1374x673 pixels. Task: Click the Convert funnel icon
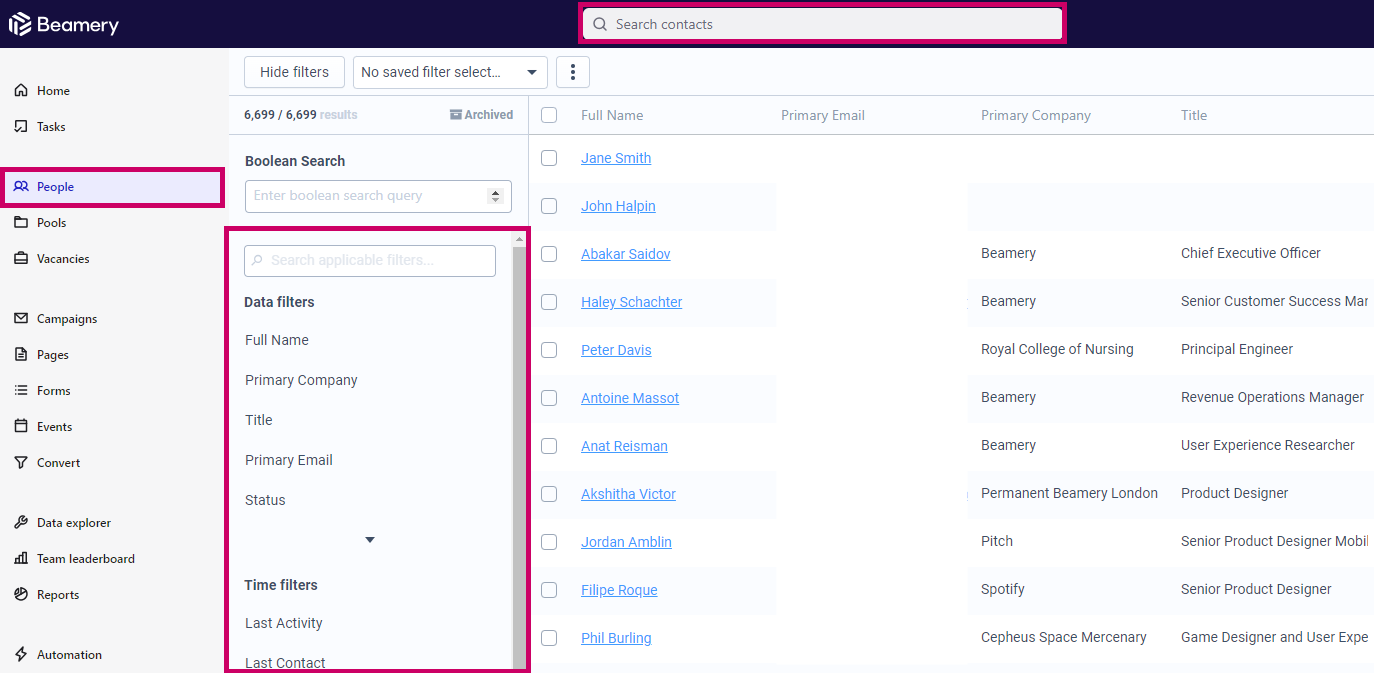[21, 463]
